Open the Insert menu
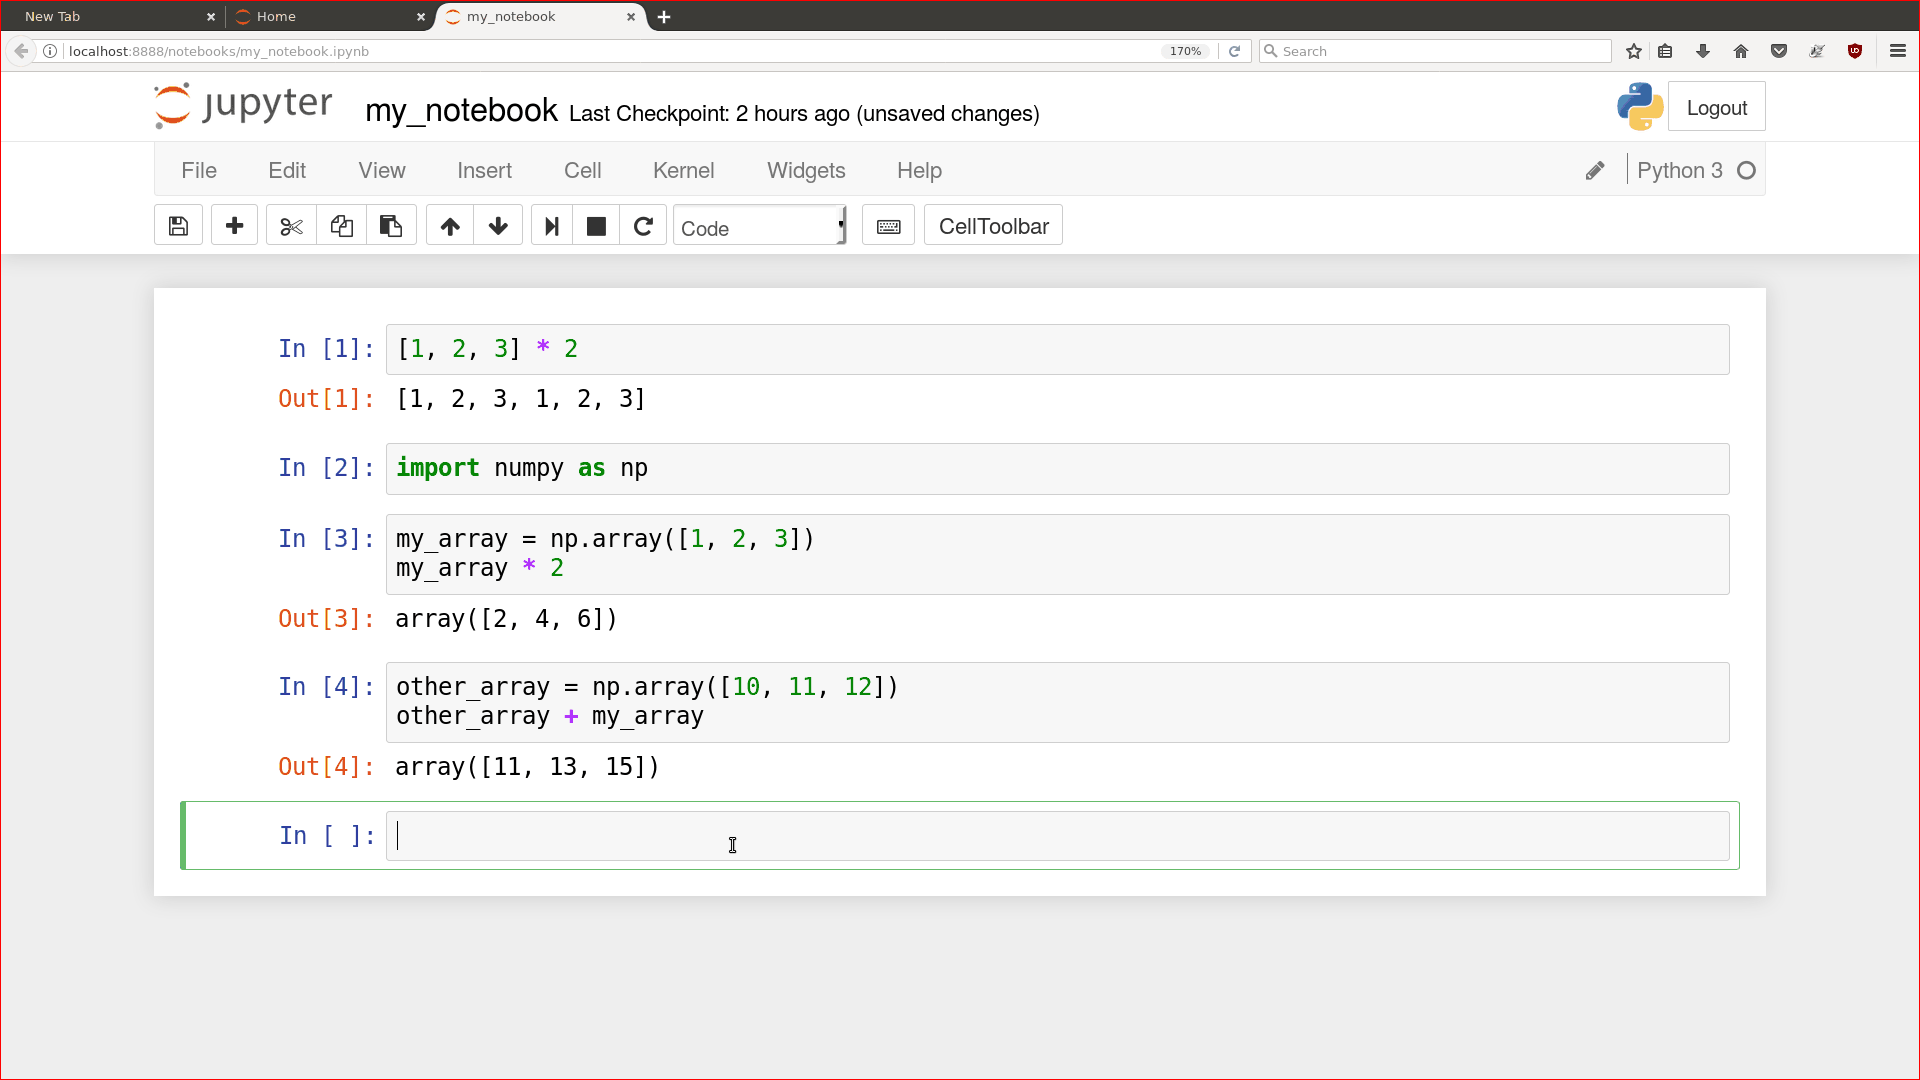This screenshot has height=1080, width=1920. tap(484, 171)
